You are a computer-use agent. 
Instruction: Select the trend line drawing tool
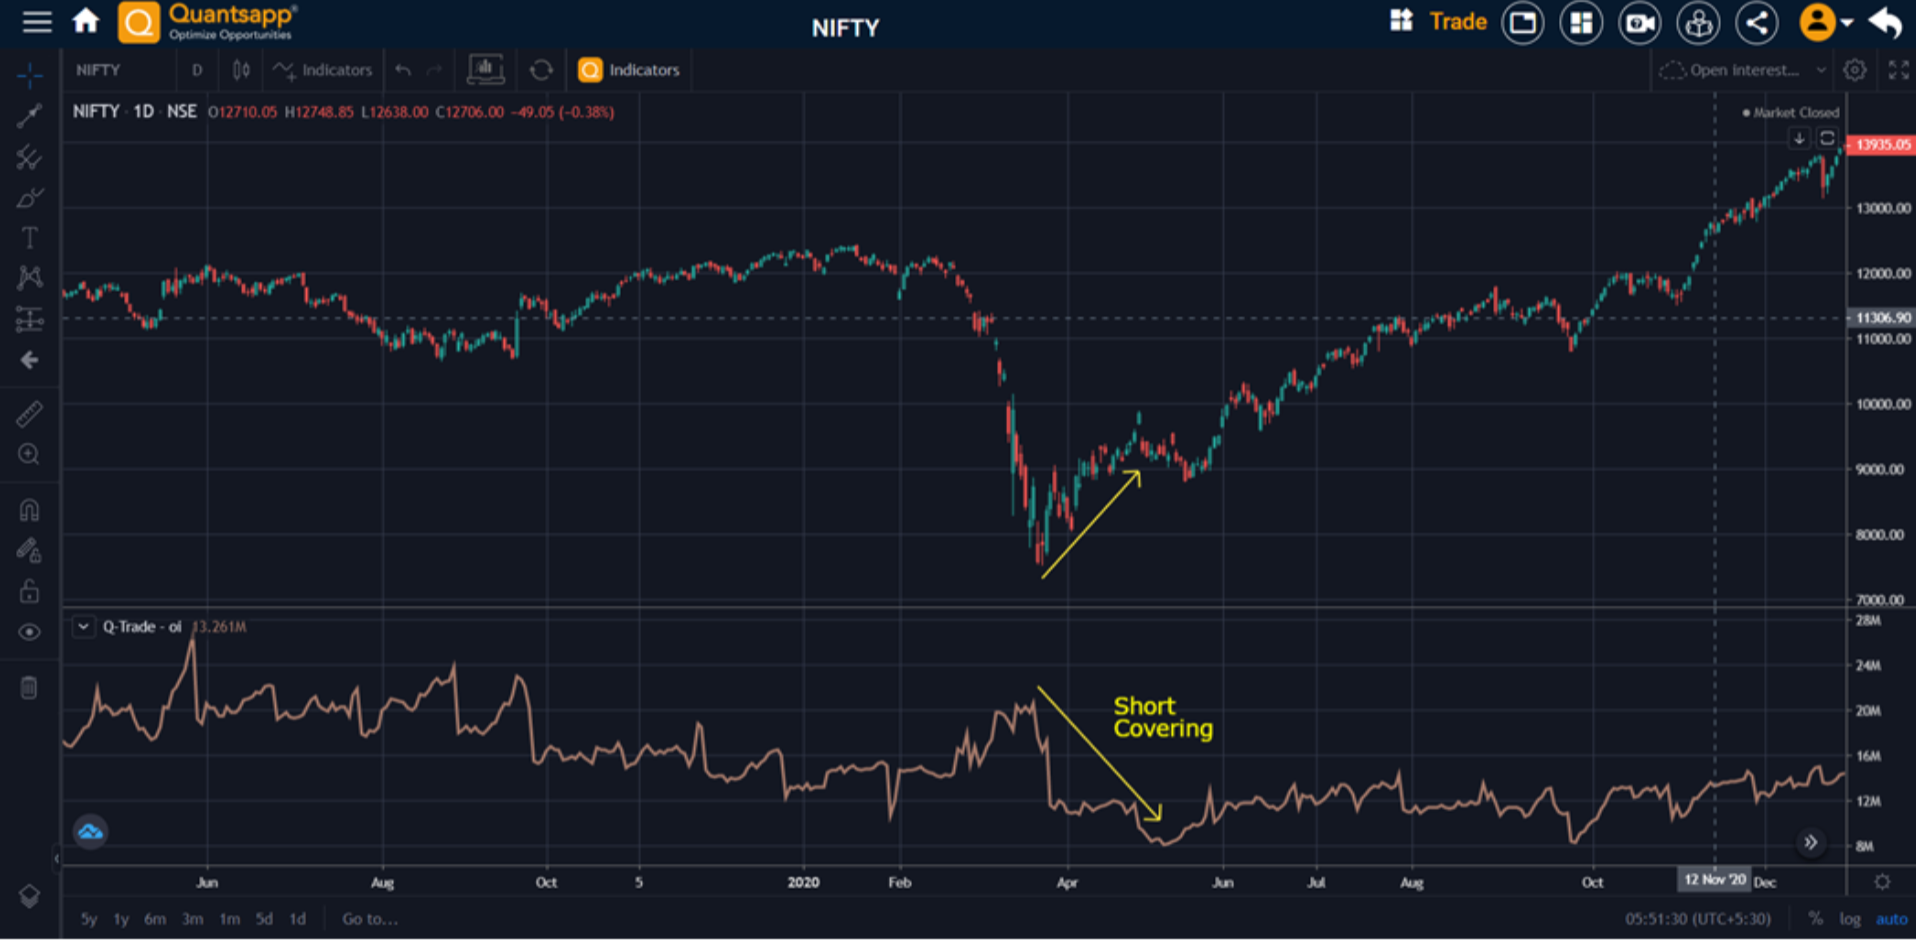(x=29, y=116)
